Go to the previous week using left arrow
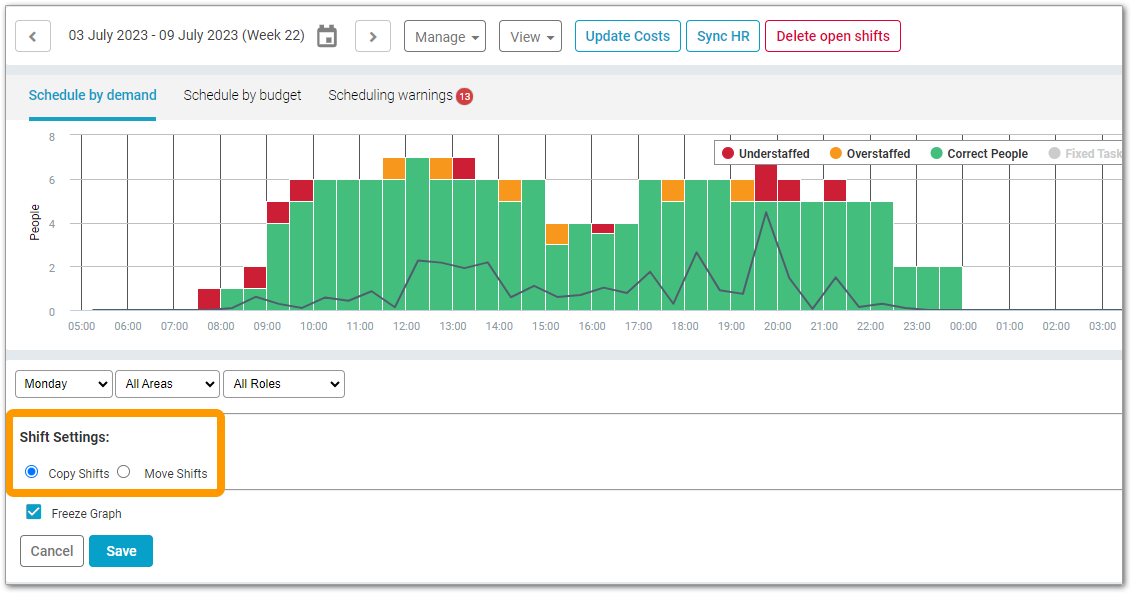This screenshot has height=594, width=1132. 33,37
